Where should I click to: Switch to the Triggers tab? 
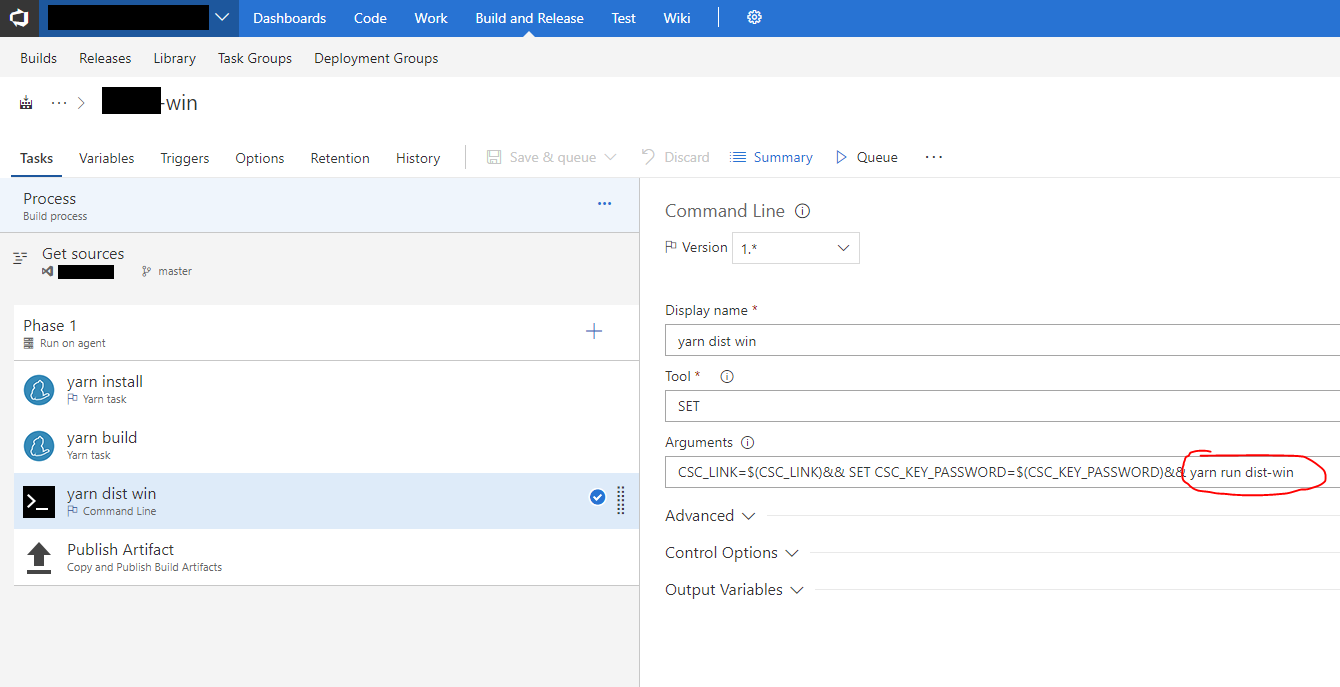click(185, 158)
